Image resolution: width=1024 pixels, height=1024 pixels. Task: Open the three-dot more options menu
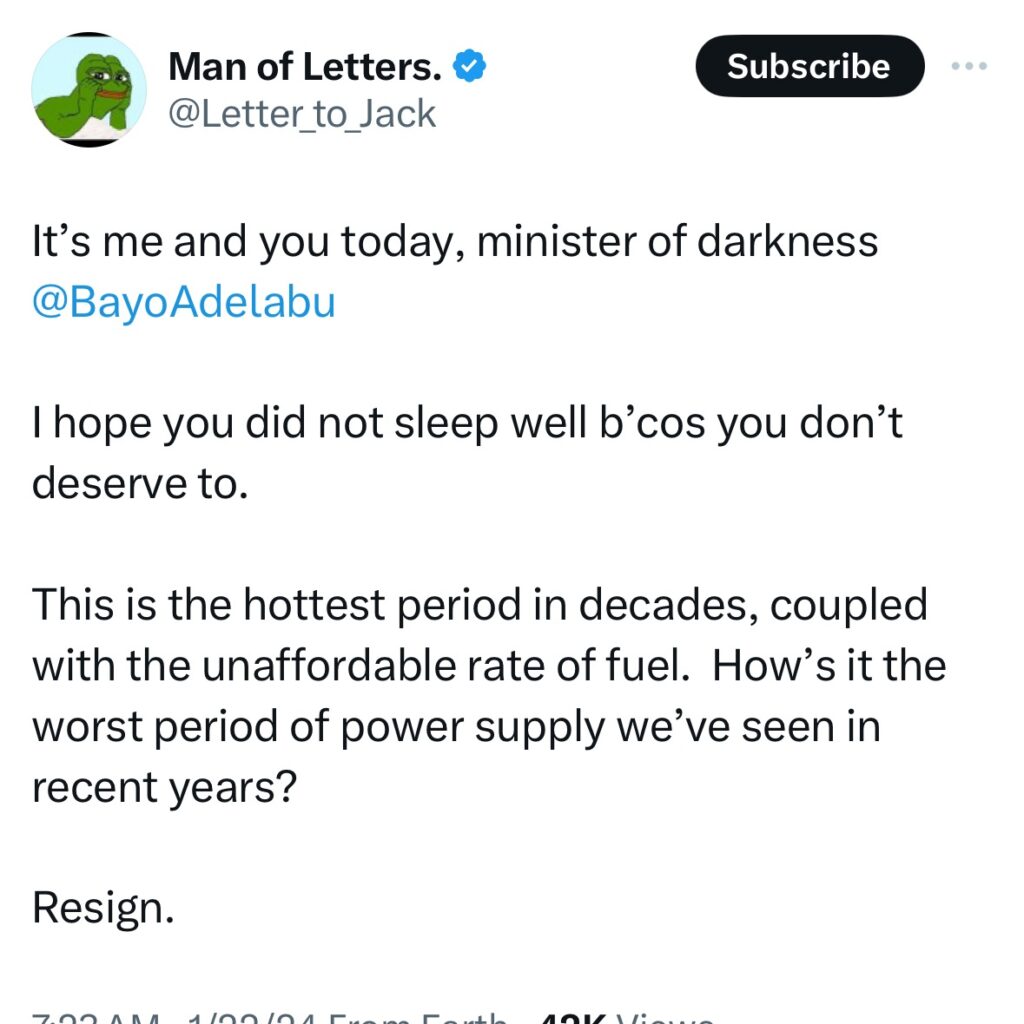(968, 67)
